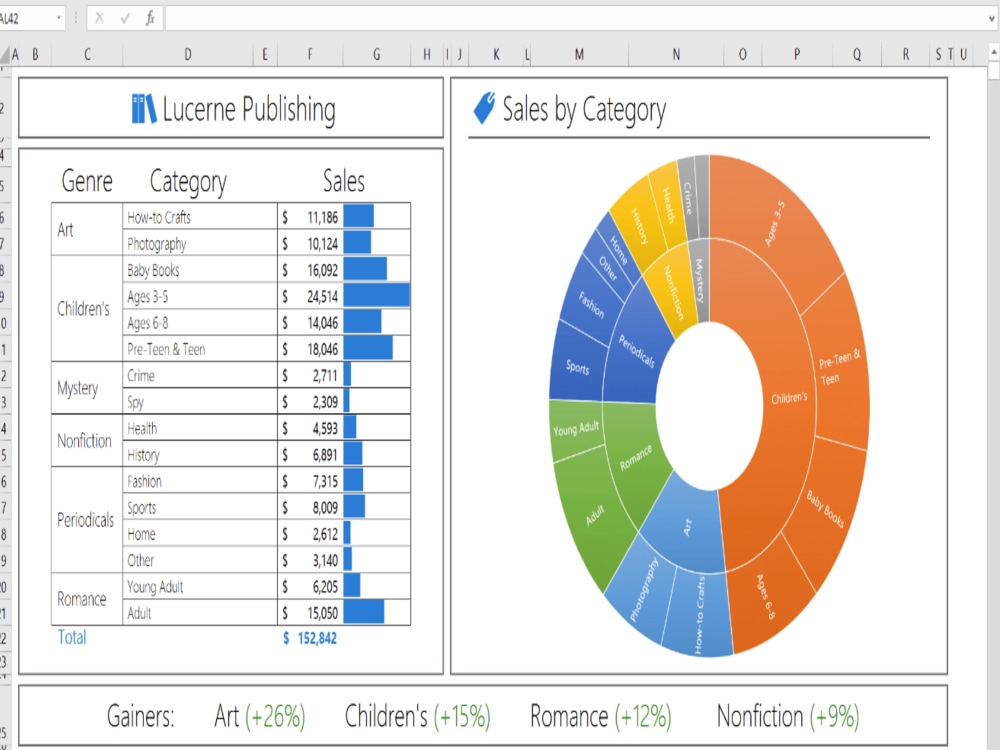This screenshot has height=750, width=1000.
Task: Click the orange Children's inner ring segment
Action: coord(789,399)
